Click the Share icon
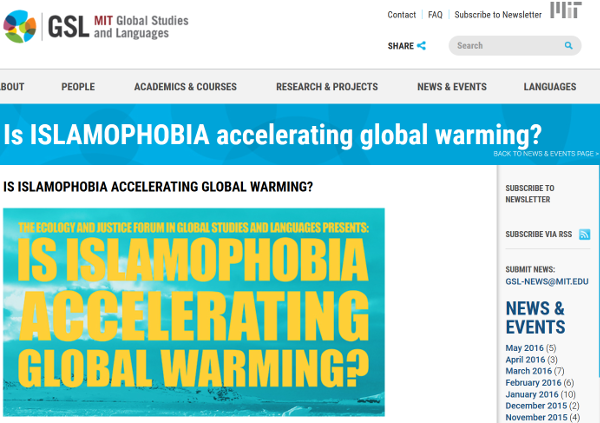Image resolution: width=600 pixels, height=423 pixels. pyautogui.click(x=421, y=45)
